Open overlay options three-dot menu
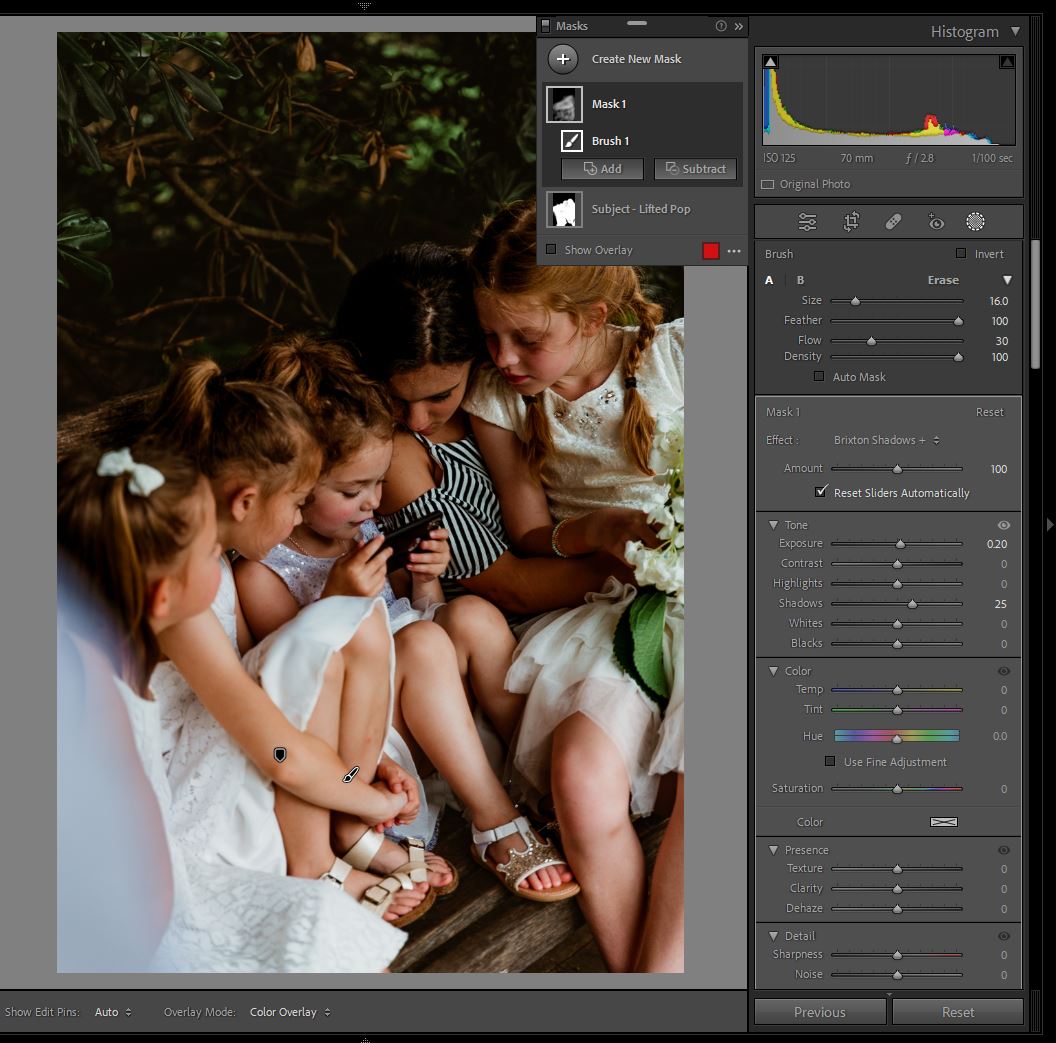The height and width of the screenshot is (1043, 1056). [734, 251]
